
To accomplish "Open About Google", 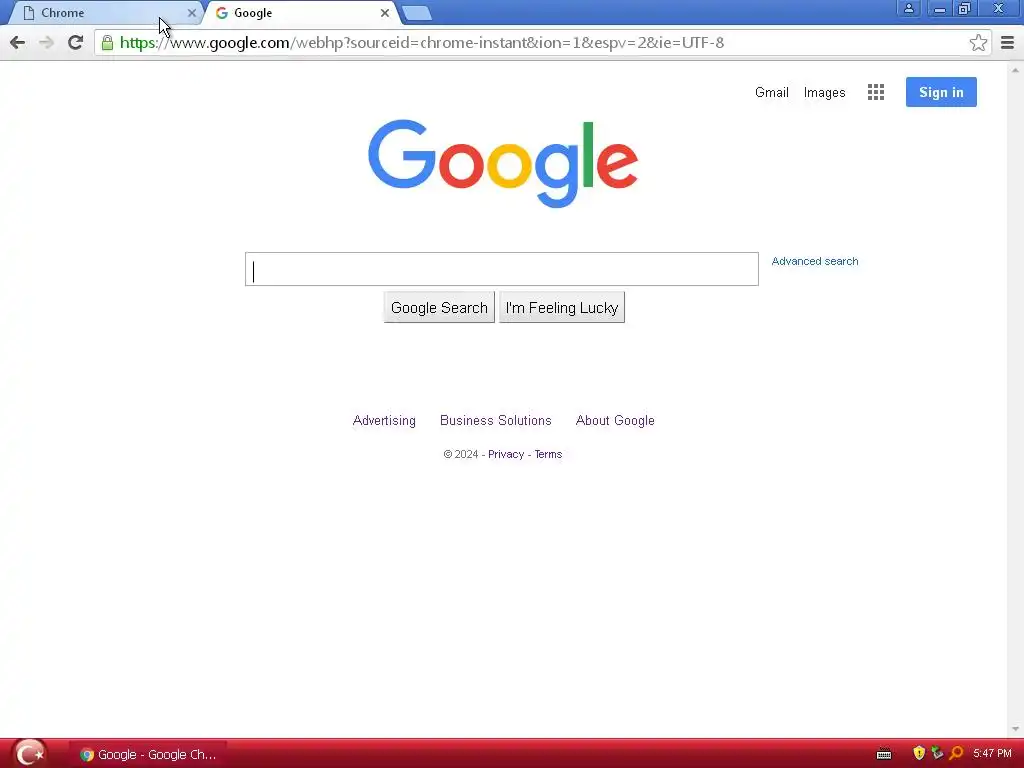I will 615,421.
